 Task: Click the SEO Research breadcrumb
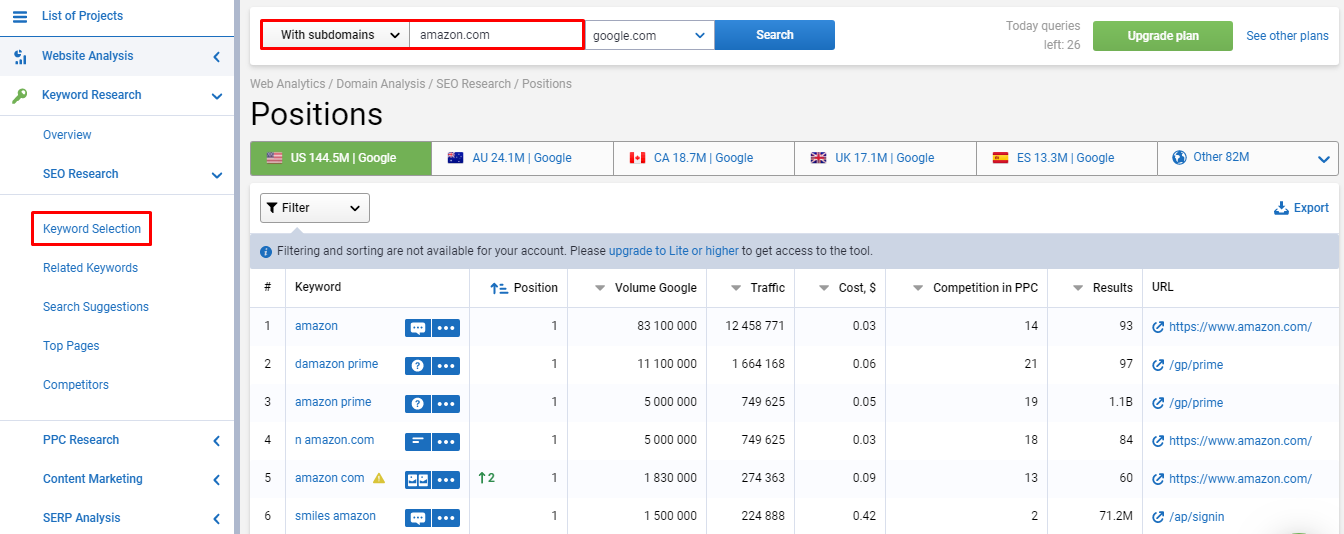coord(472,84)
